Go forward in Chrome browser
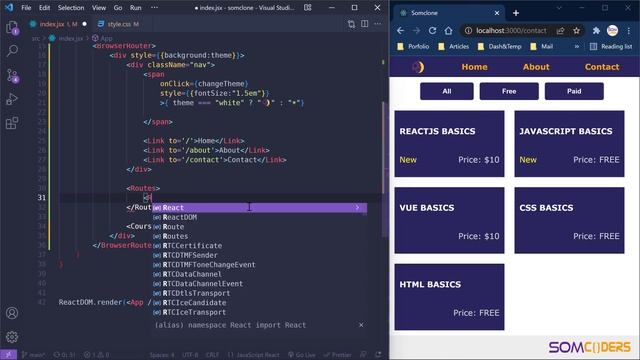The width and height of the screenshot is (640, 360). (416, 31)
